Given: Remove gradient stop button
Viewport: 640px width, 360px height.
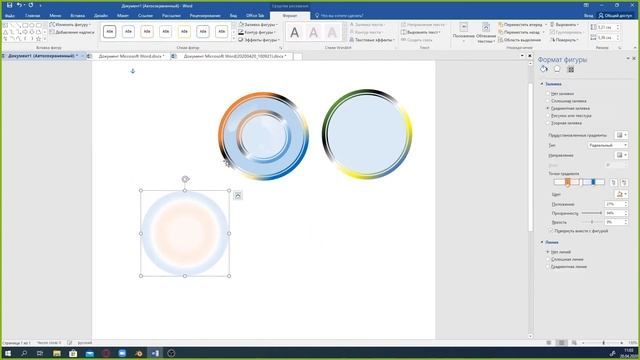Looking at the screenshot, I should tap(624, 182).
